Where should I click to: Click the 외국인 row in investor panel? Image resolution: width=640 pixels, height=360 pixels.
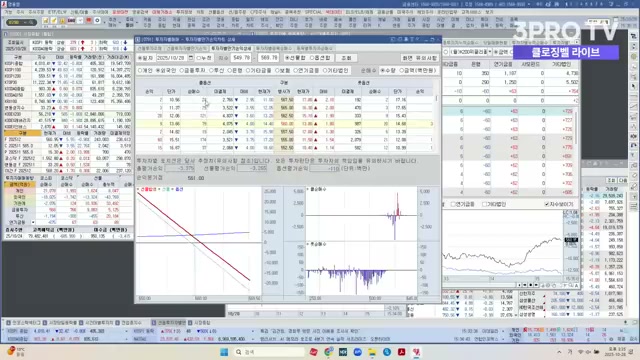point(67,197)
